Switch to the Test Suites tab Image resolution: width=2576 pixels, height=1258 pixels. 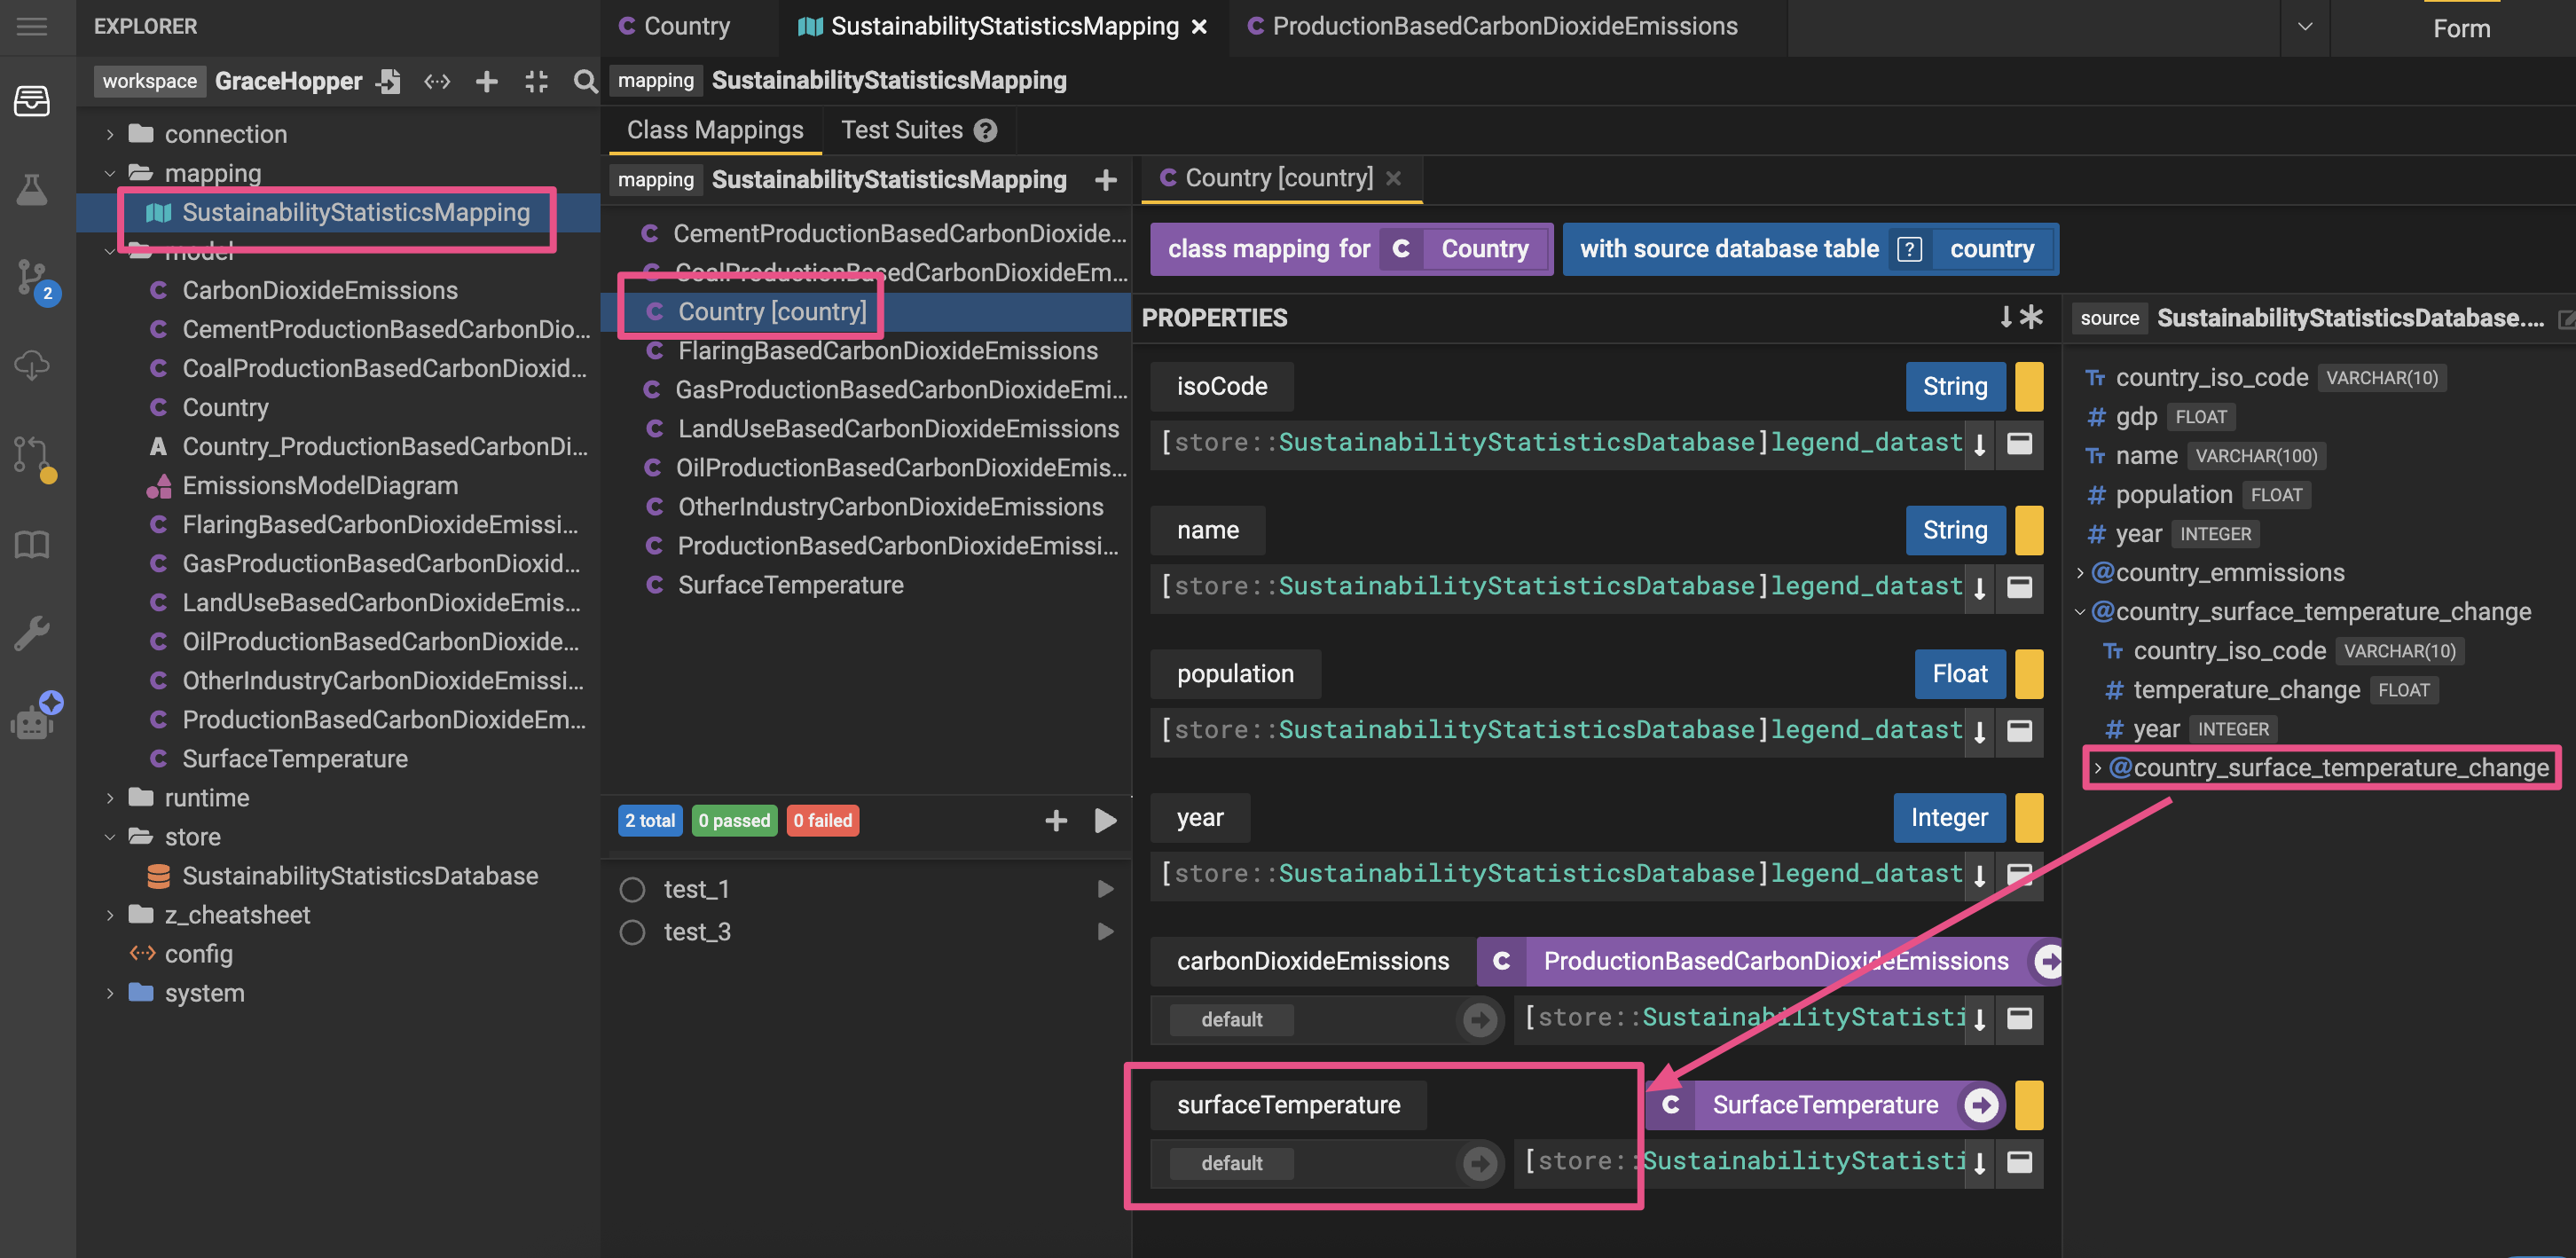(x=902, y=129)
